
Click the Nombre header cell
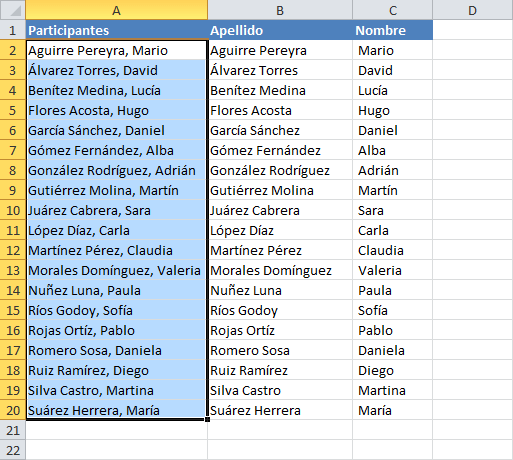coord(393,30)
